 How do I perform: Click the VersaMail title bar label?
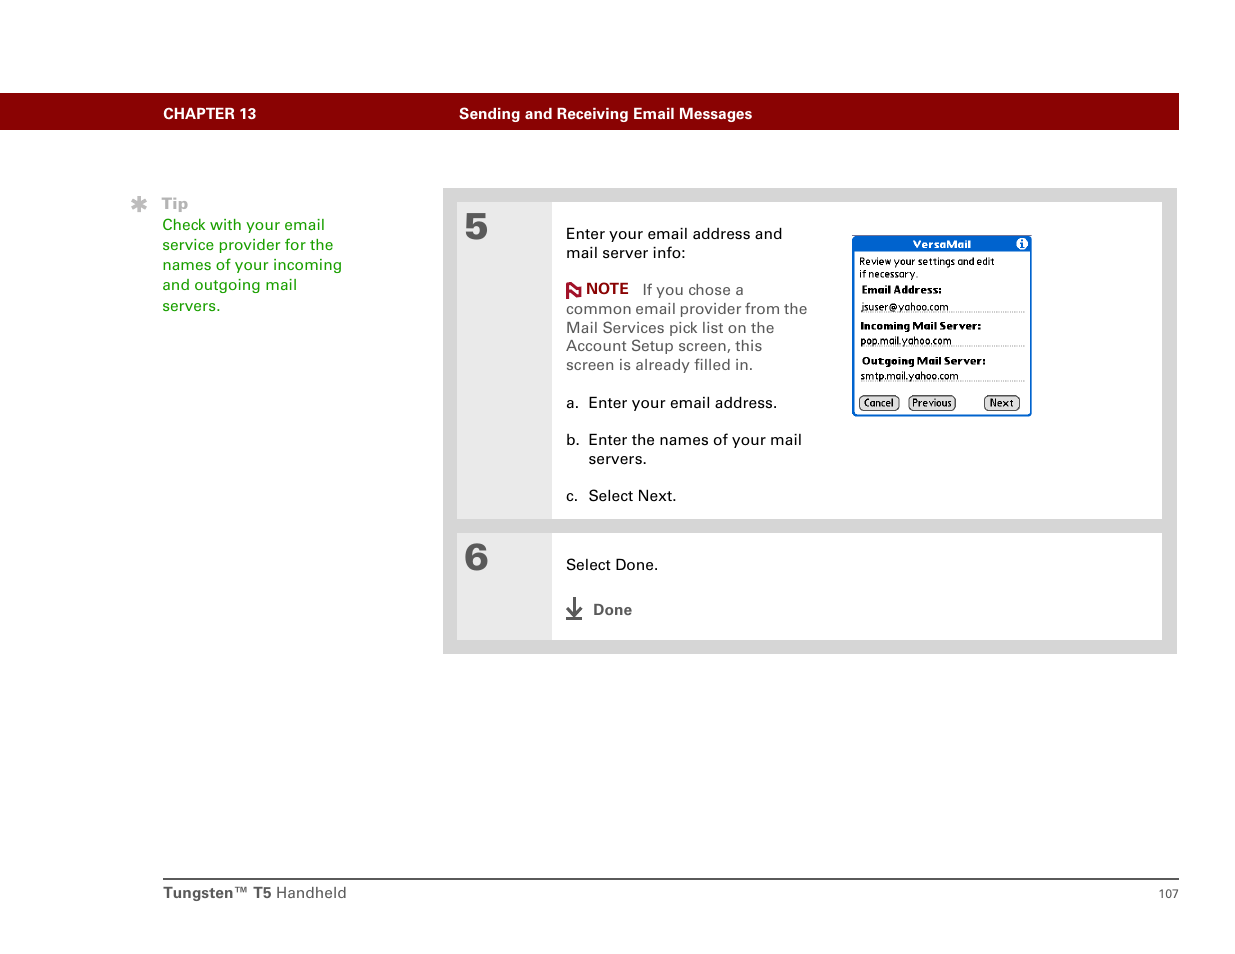[x=941, y=244]
